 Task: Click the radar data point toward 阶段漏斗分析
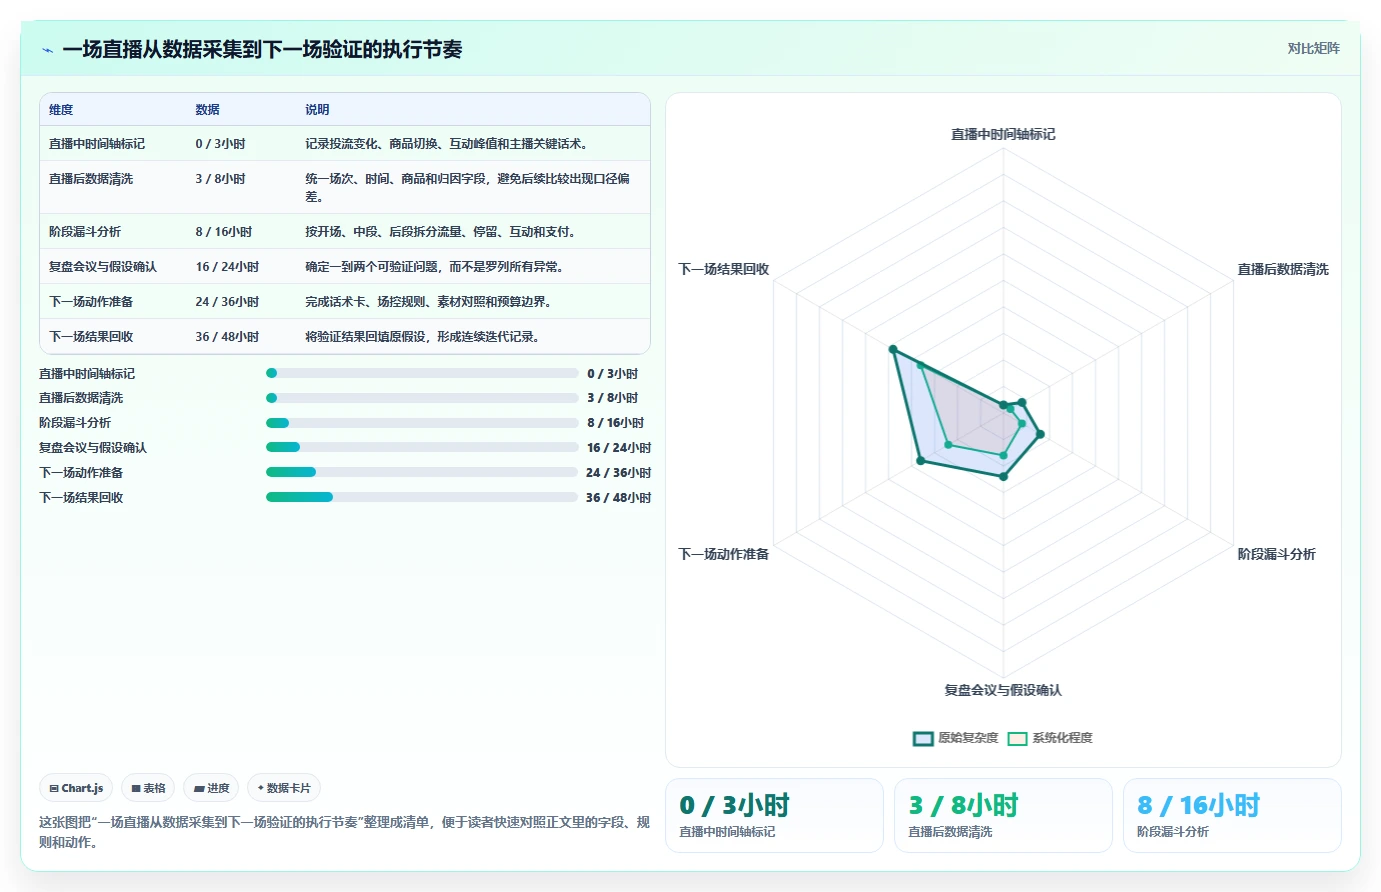[1040, 434]
